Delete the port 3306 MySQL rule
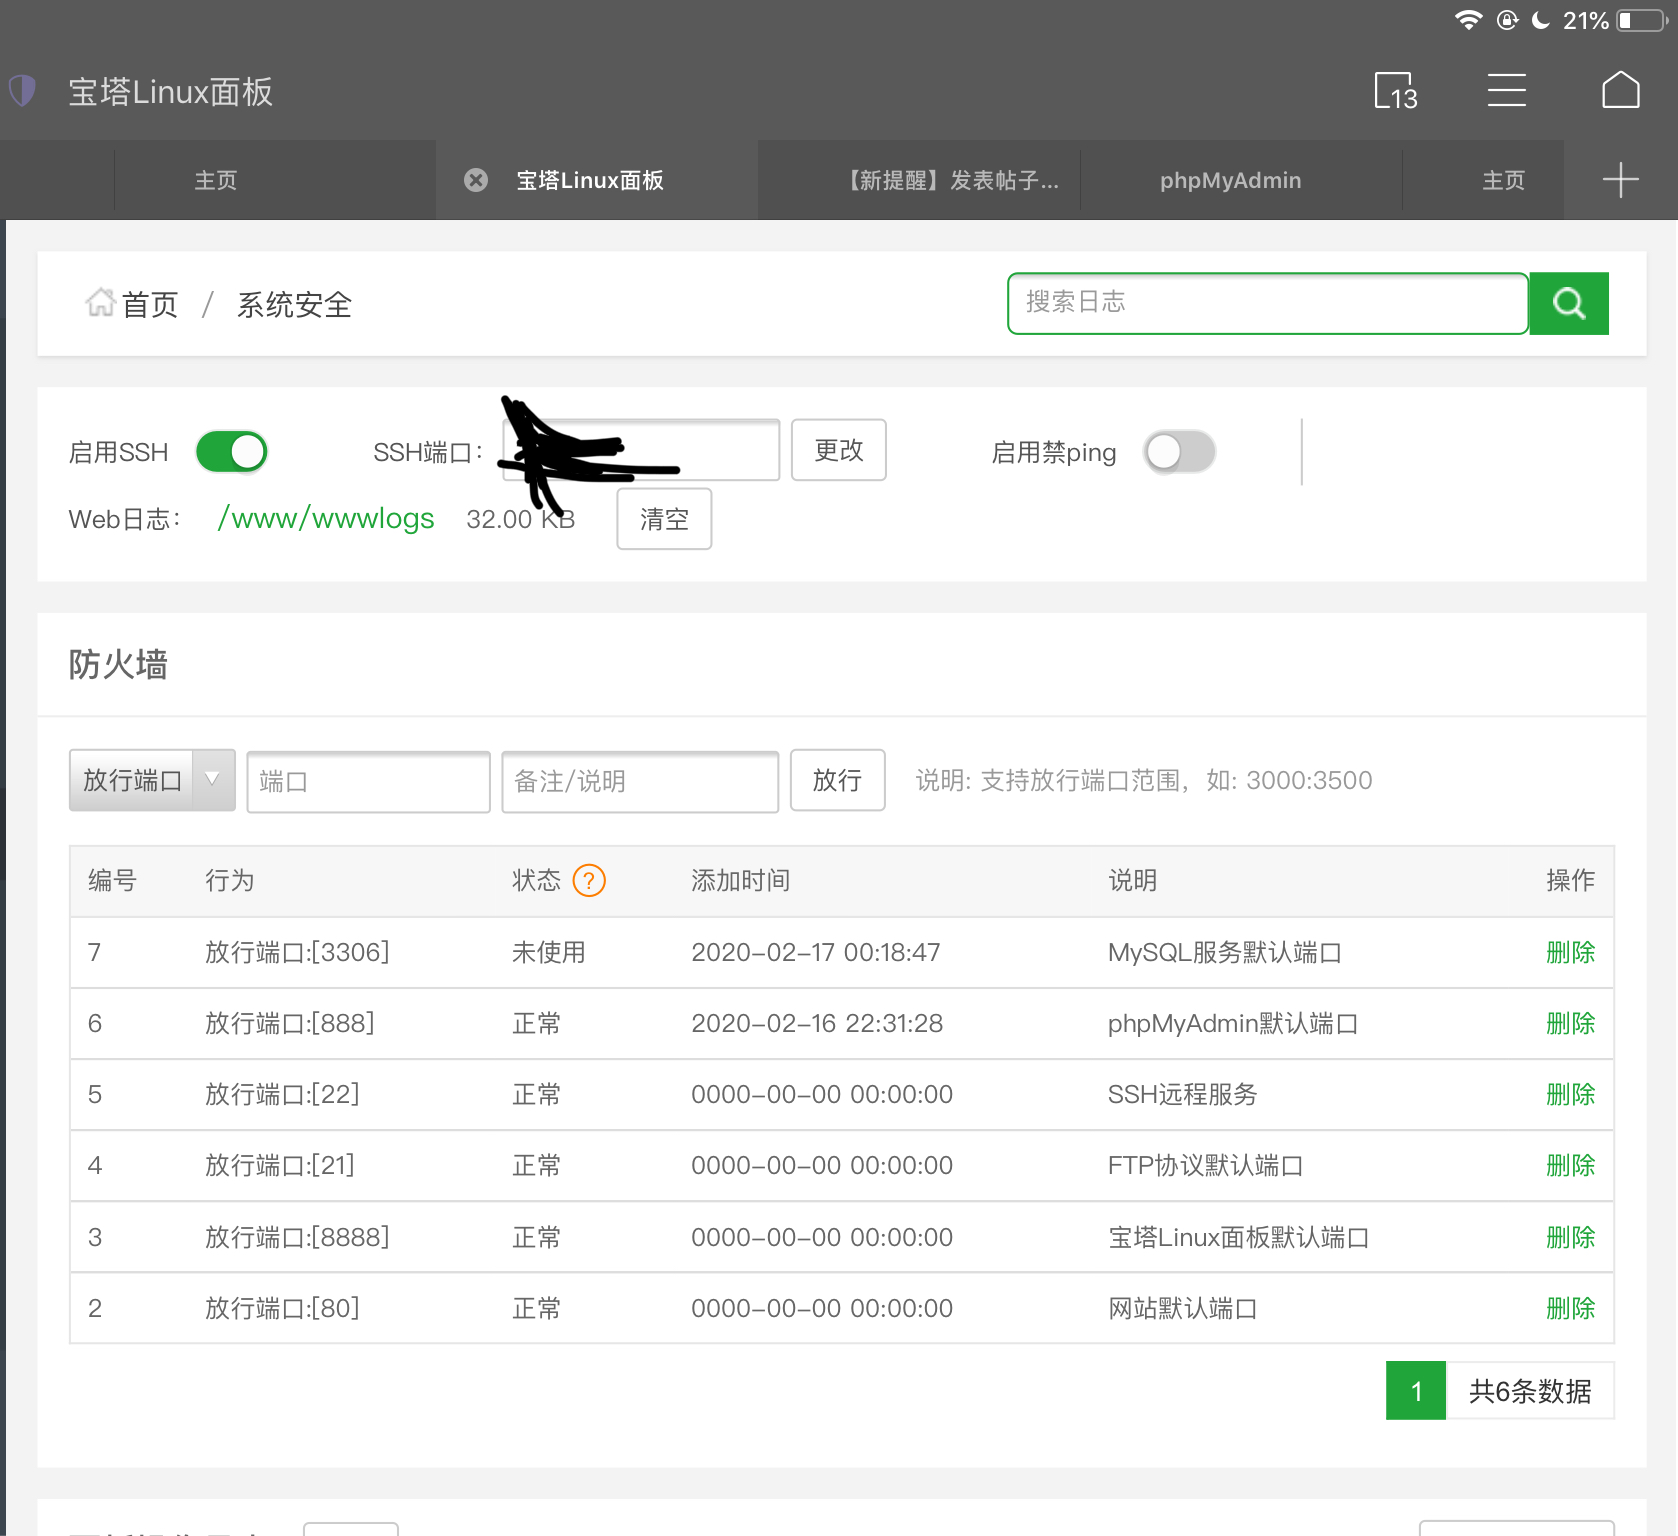 coord(1570,953)
